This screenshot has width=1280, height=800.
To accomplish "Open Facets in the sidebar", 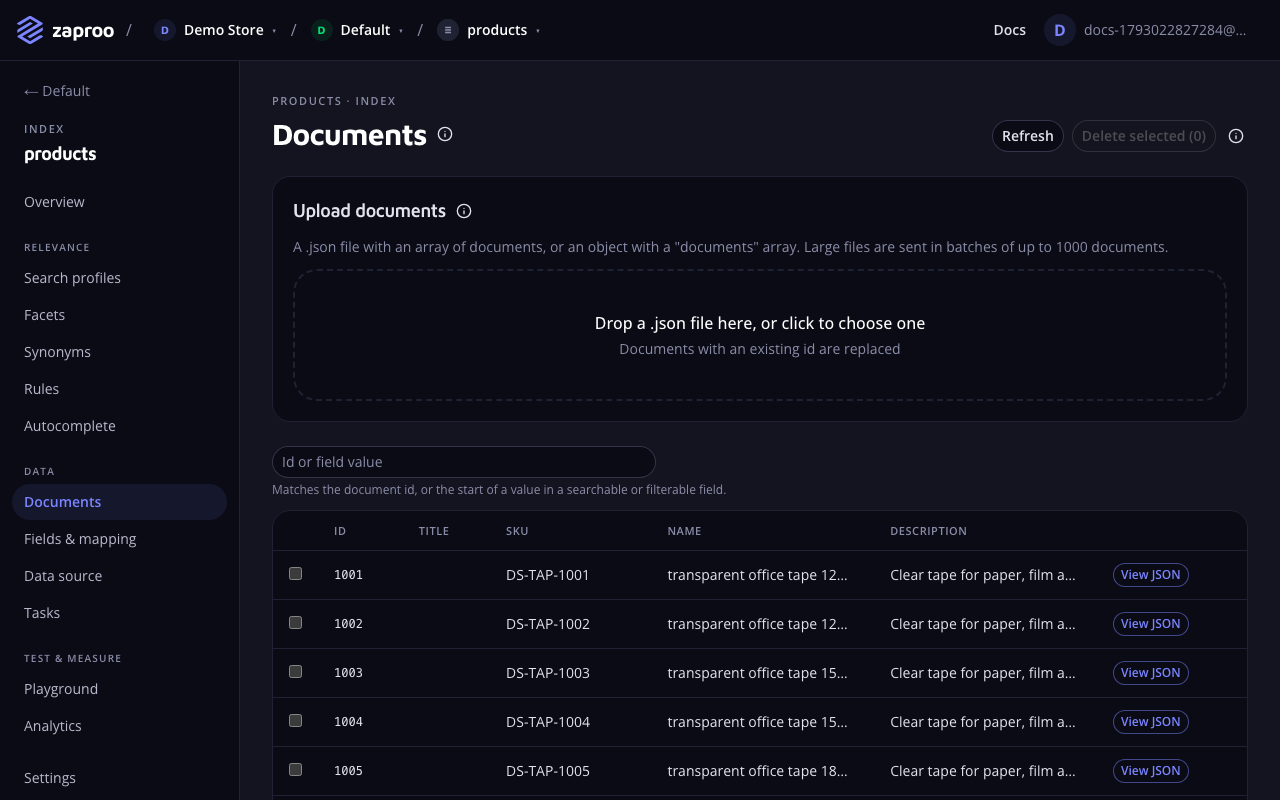I will tap(119, 315).
